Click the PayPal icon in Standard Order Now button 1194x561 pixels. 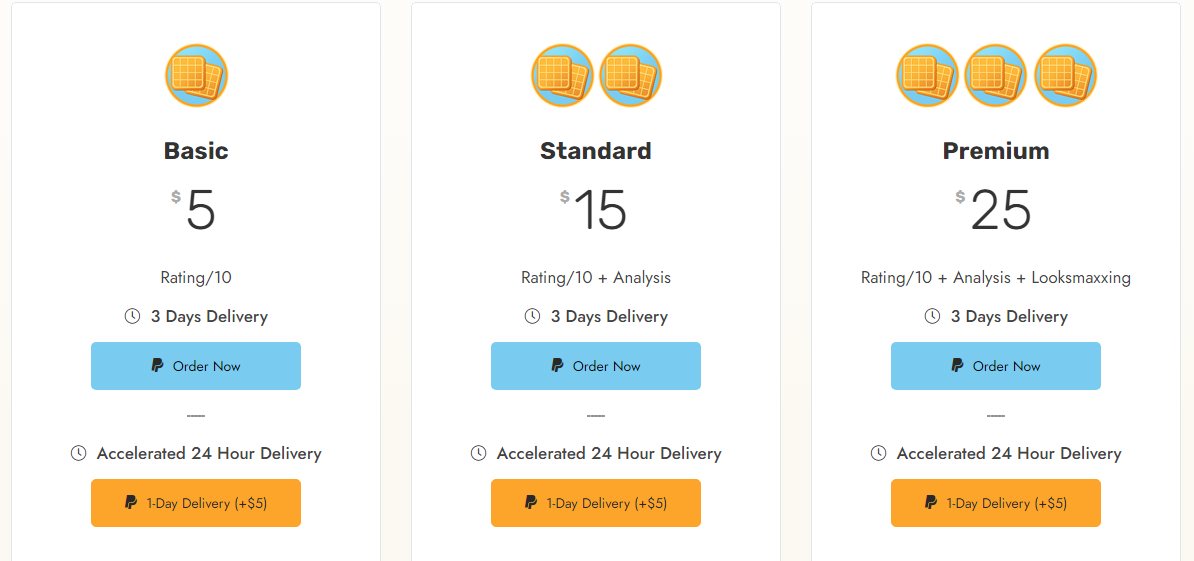point(557,366)
